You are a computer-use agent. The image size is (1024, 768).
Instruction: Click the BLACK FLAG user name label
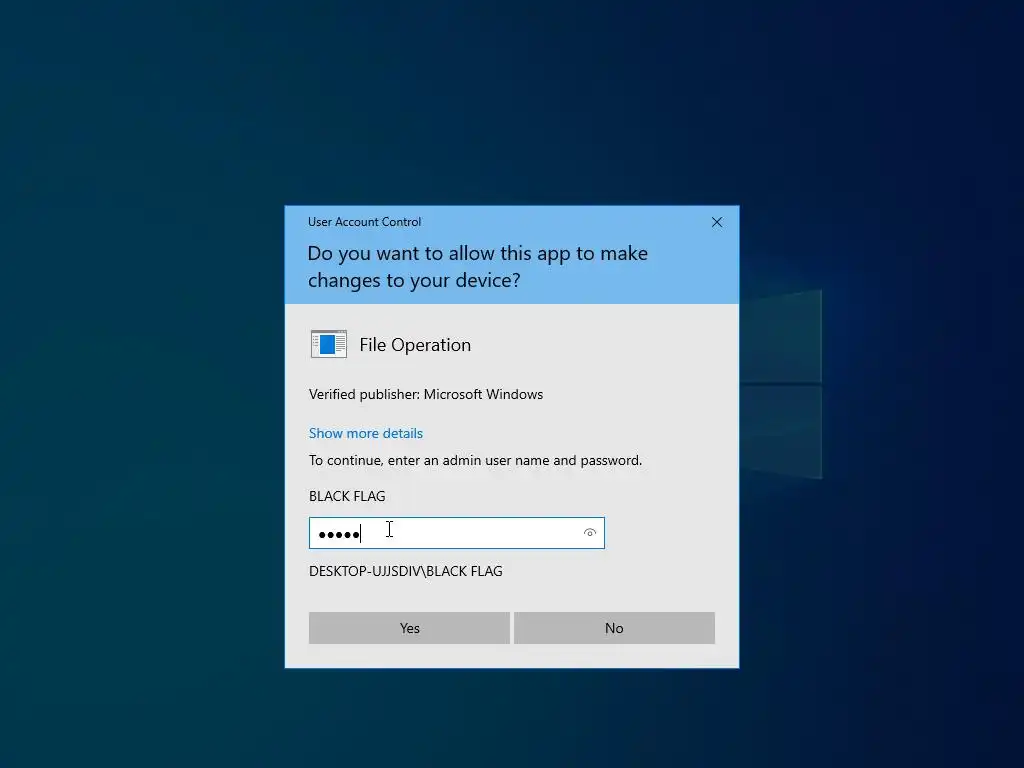pos(347,496)
